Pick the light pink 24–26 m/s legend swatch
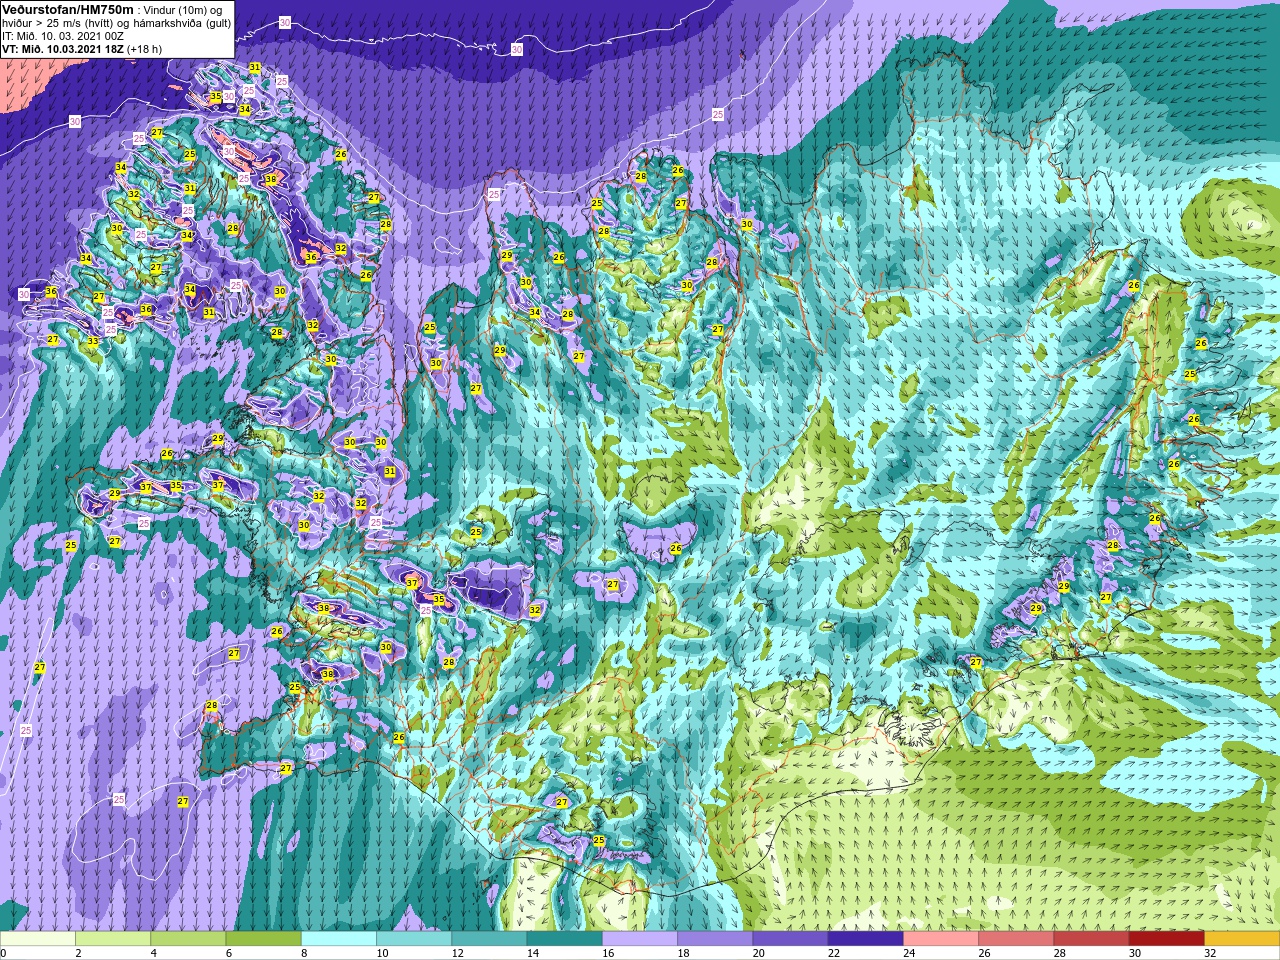Screen dimensions: 1280x960 (x=941, y=939)
